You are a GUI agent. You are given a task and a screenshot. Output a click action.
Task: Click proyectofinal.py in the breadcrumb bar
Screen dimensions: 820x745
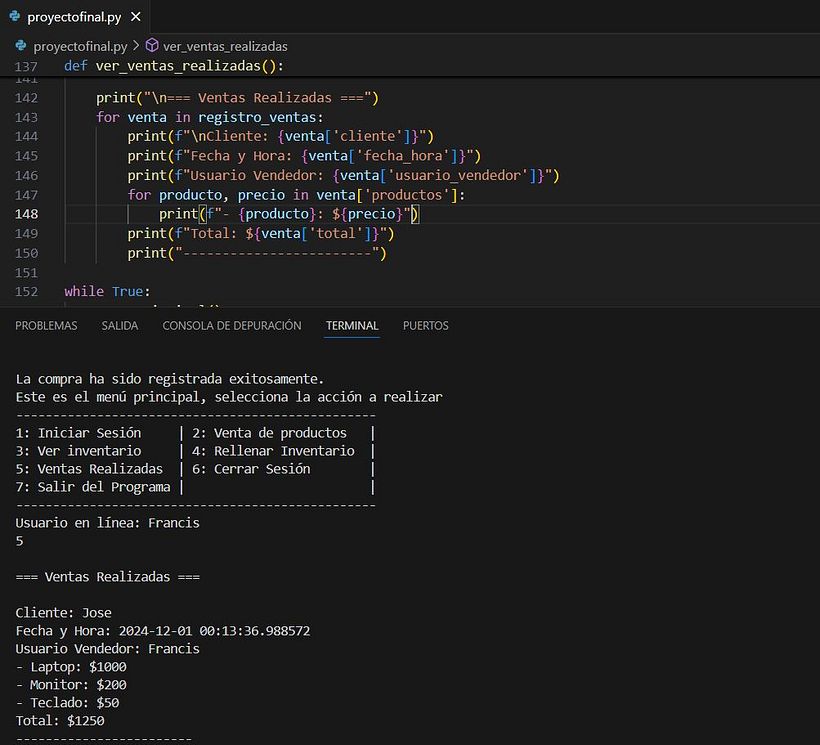(81, 47)
